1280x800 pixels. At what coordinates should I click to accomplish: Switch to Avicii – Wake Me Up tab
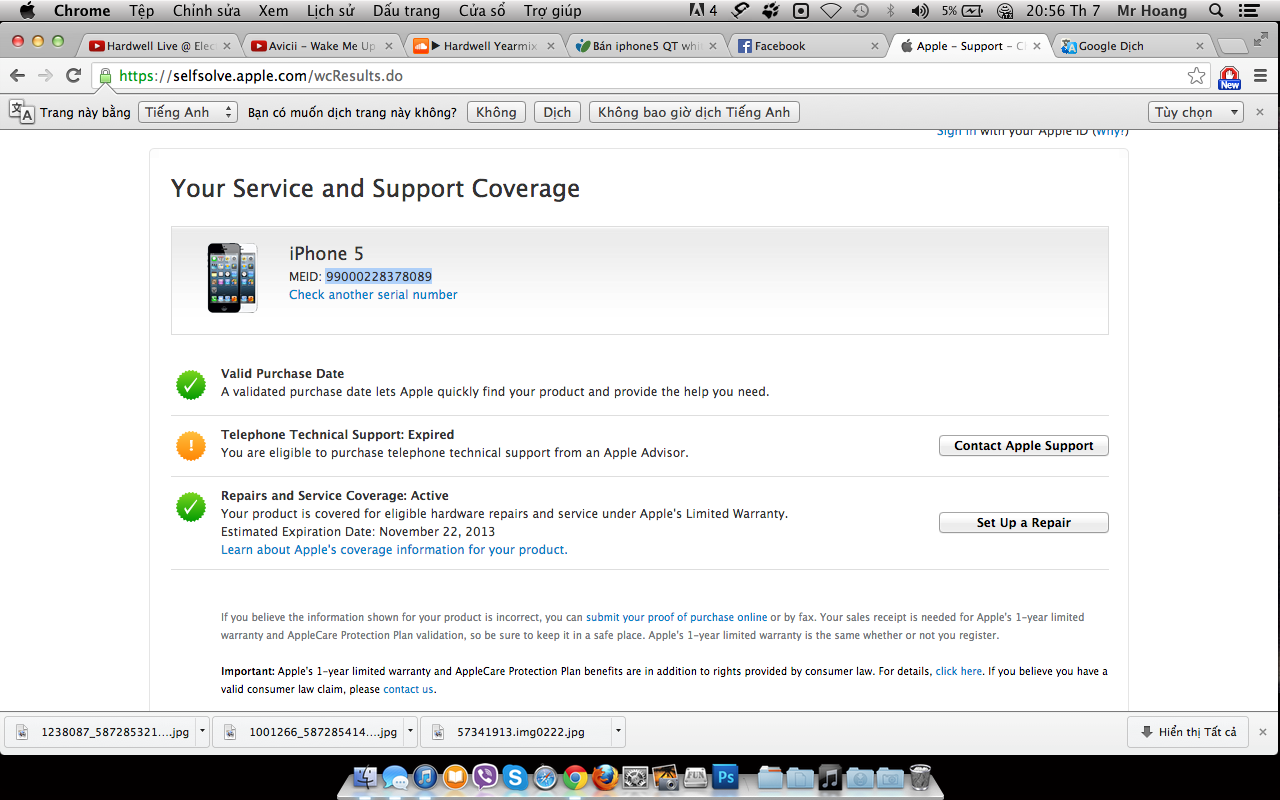pyautogui.click(x=322, y=46)
